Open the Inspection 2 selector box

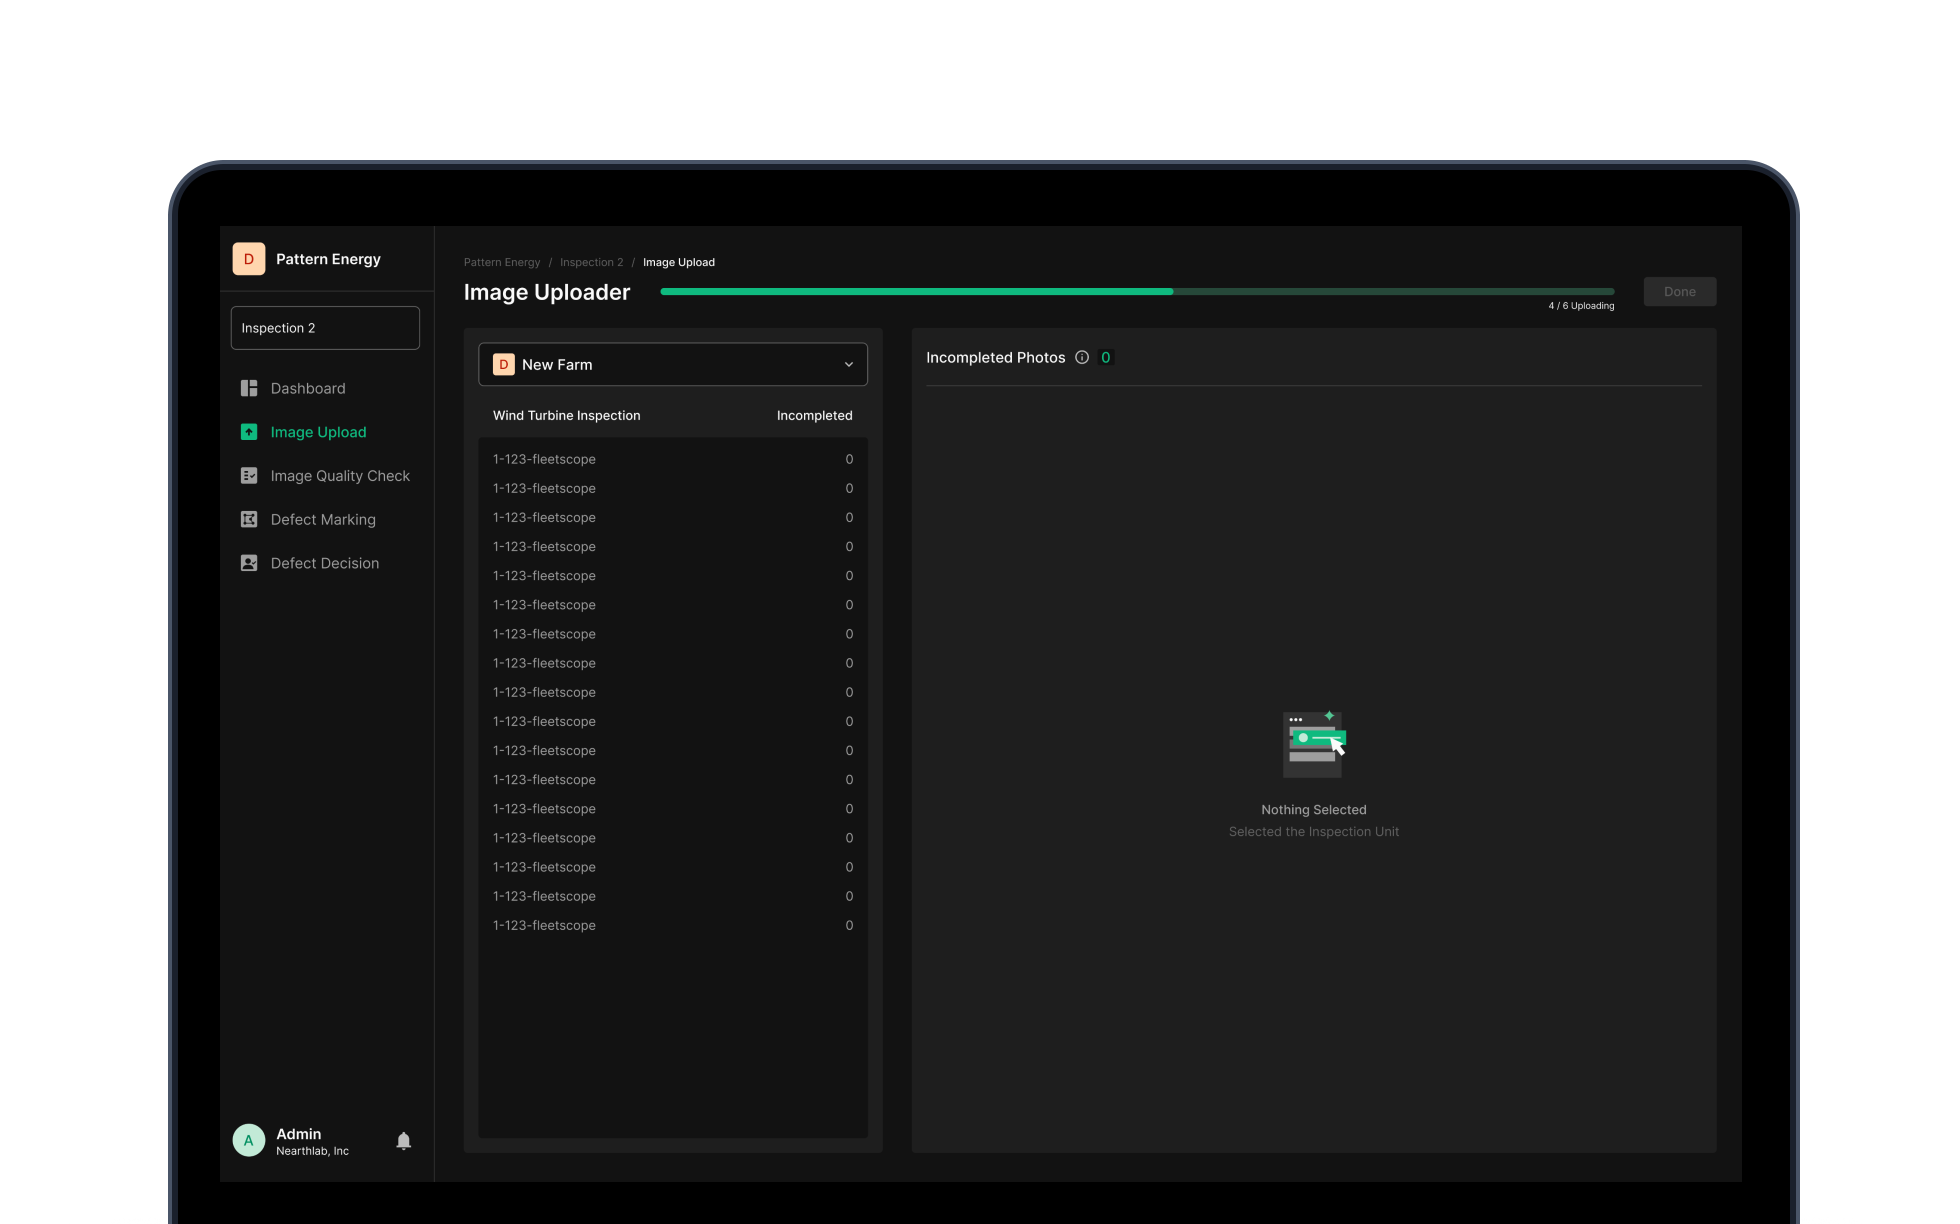(325, 328)
